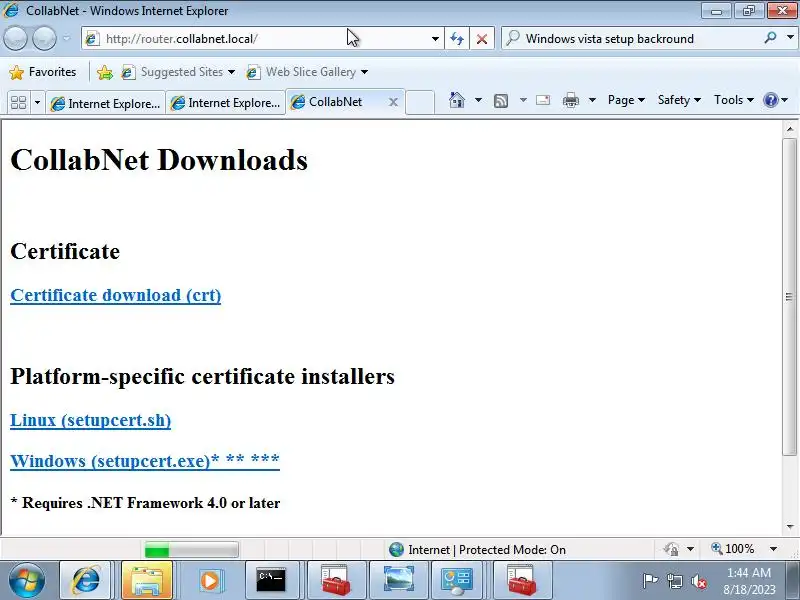Open the Page menu

coord(626,100)
